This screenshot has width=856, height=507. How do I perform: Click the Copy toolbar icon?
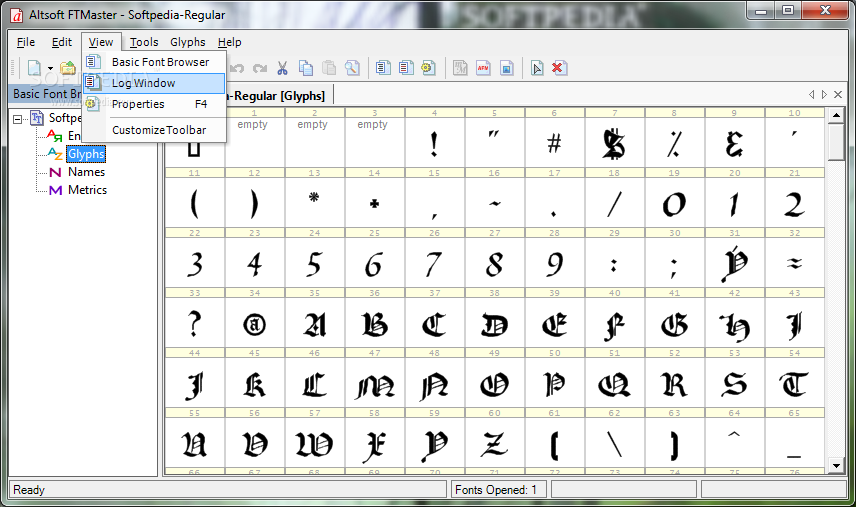pyautogui.click(x=306, y=68)
